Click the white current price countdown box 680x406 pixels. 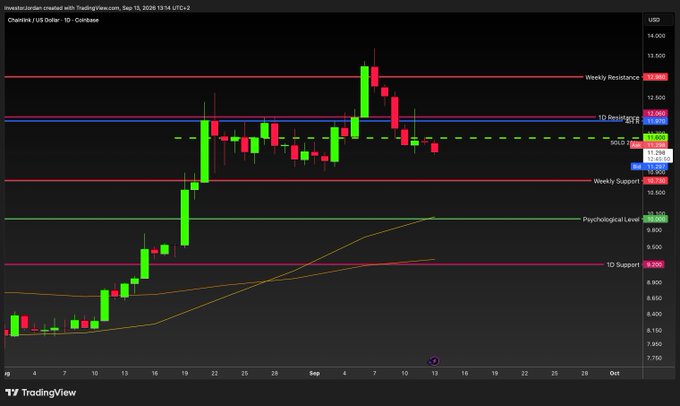tap(657, 156)
